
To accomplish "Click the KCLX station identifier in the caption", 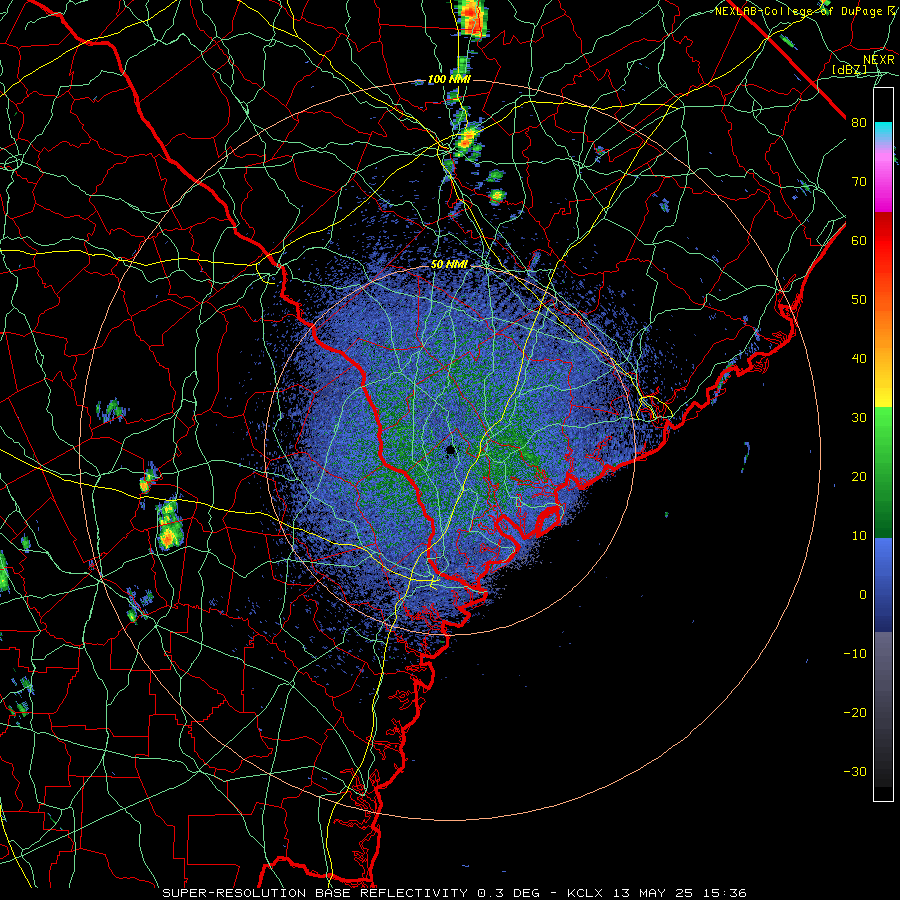I will tap(584, 893).
